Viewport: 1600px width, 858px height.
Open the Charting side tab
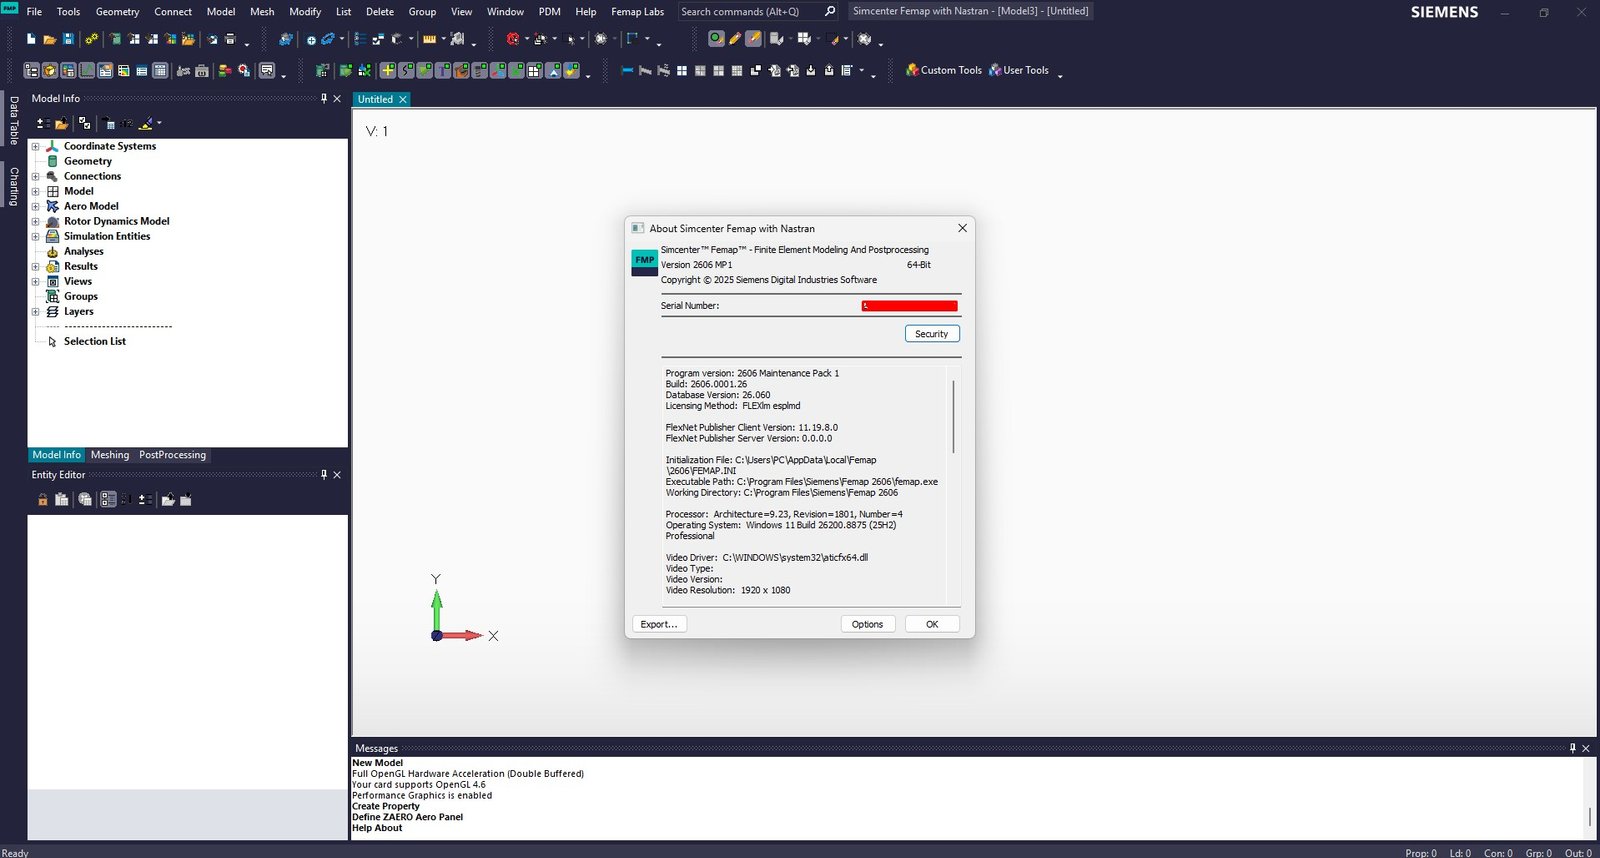point(14,186)
